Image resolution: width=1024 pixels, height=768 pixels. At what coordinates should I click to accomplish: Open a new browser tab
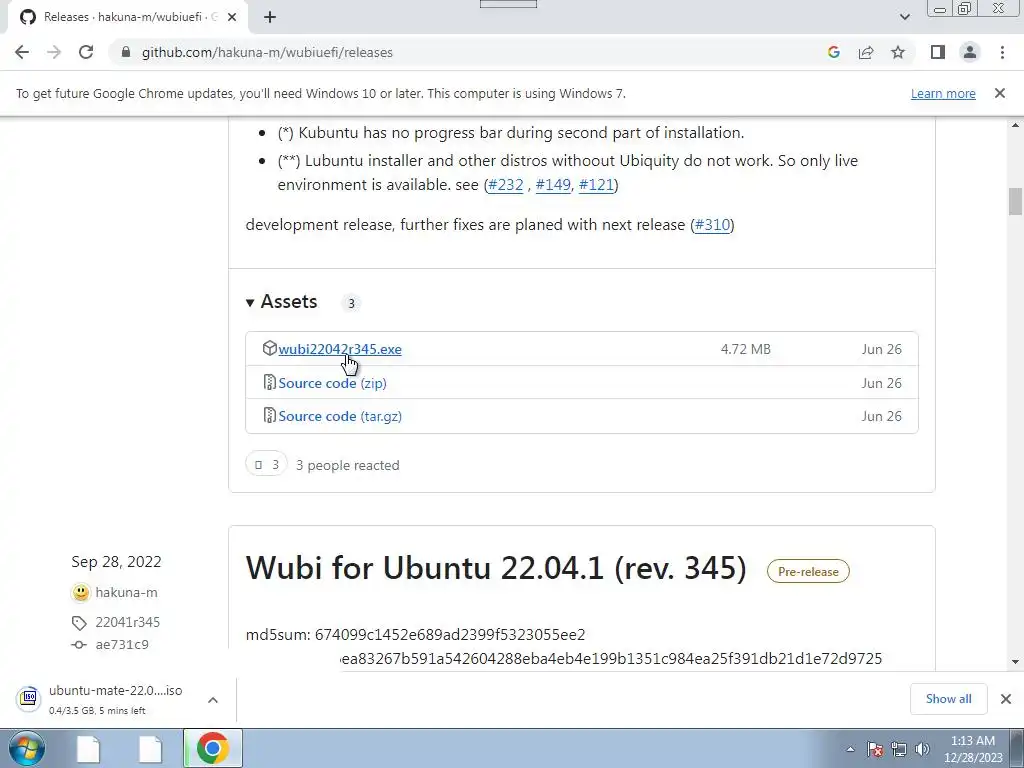pyautogui.click(x=270, y=17)
